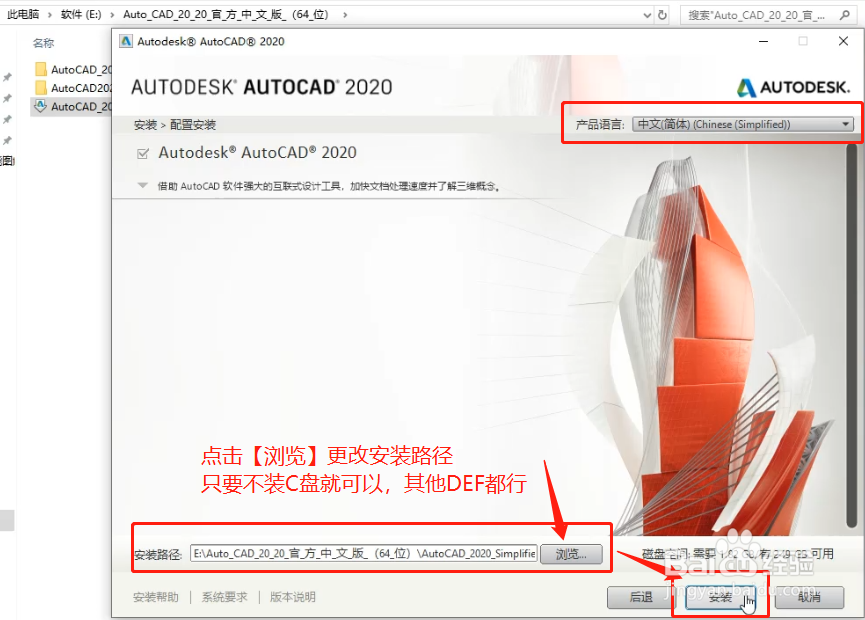Image resolution: width=865 pixels, height=620 pixels.
Task: Minimize the AutoCAD installer window
Action: (x=763, y=41)
